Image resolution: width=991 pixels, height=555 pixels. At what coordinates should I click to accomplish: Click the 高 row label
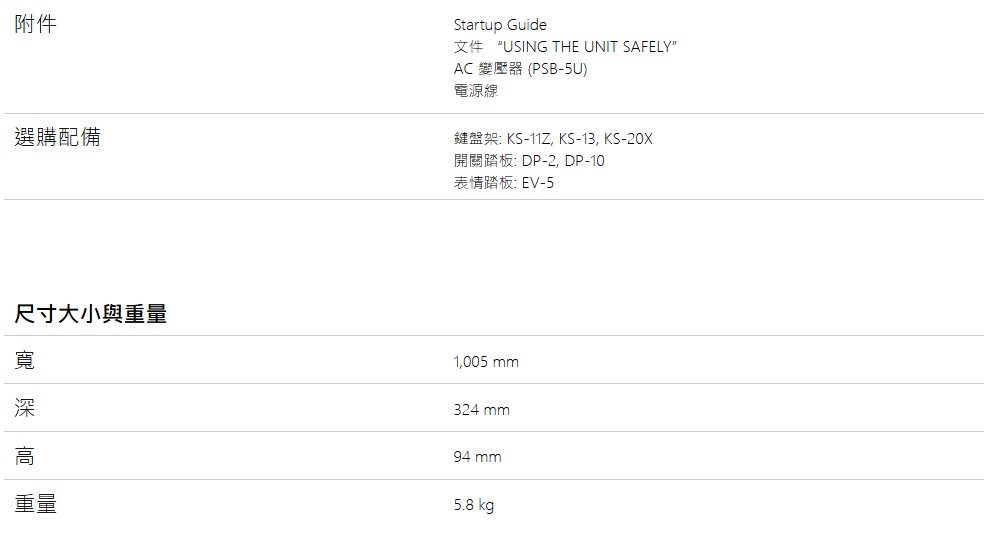(25, 456)
